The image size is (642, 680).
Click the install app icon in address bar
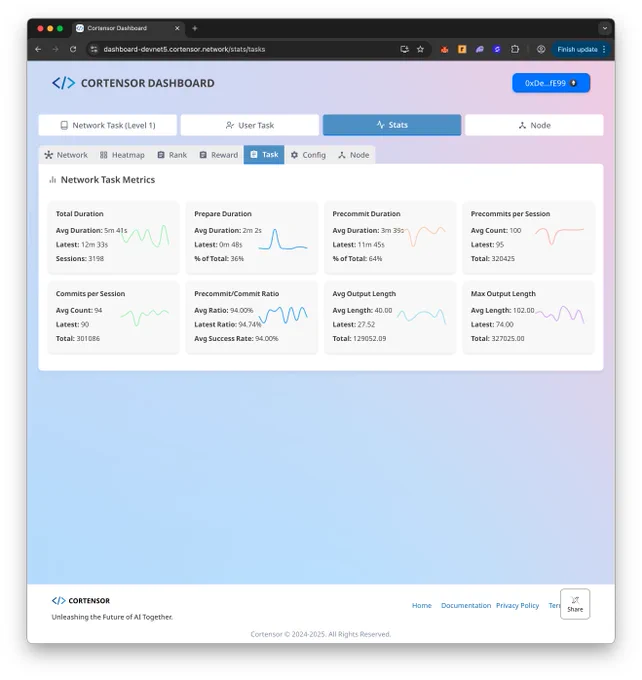404,49
